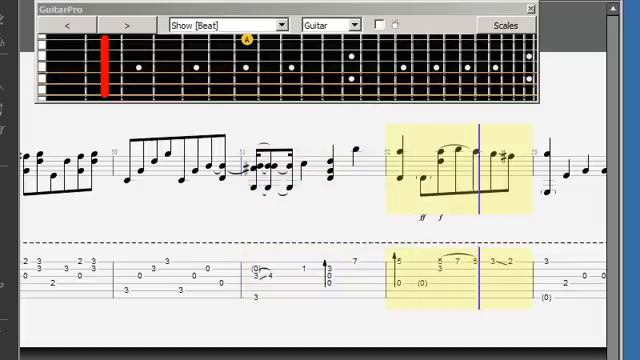Select tab number 1 in the tablature
Viewport: 640px width, 360px height.
304,269
